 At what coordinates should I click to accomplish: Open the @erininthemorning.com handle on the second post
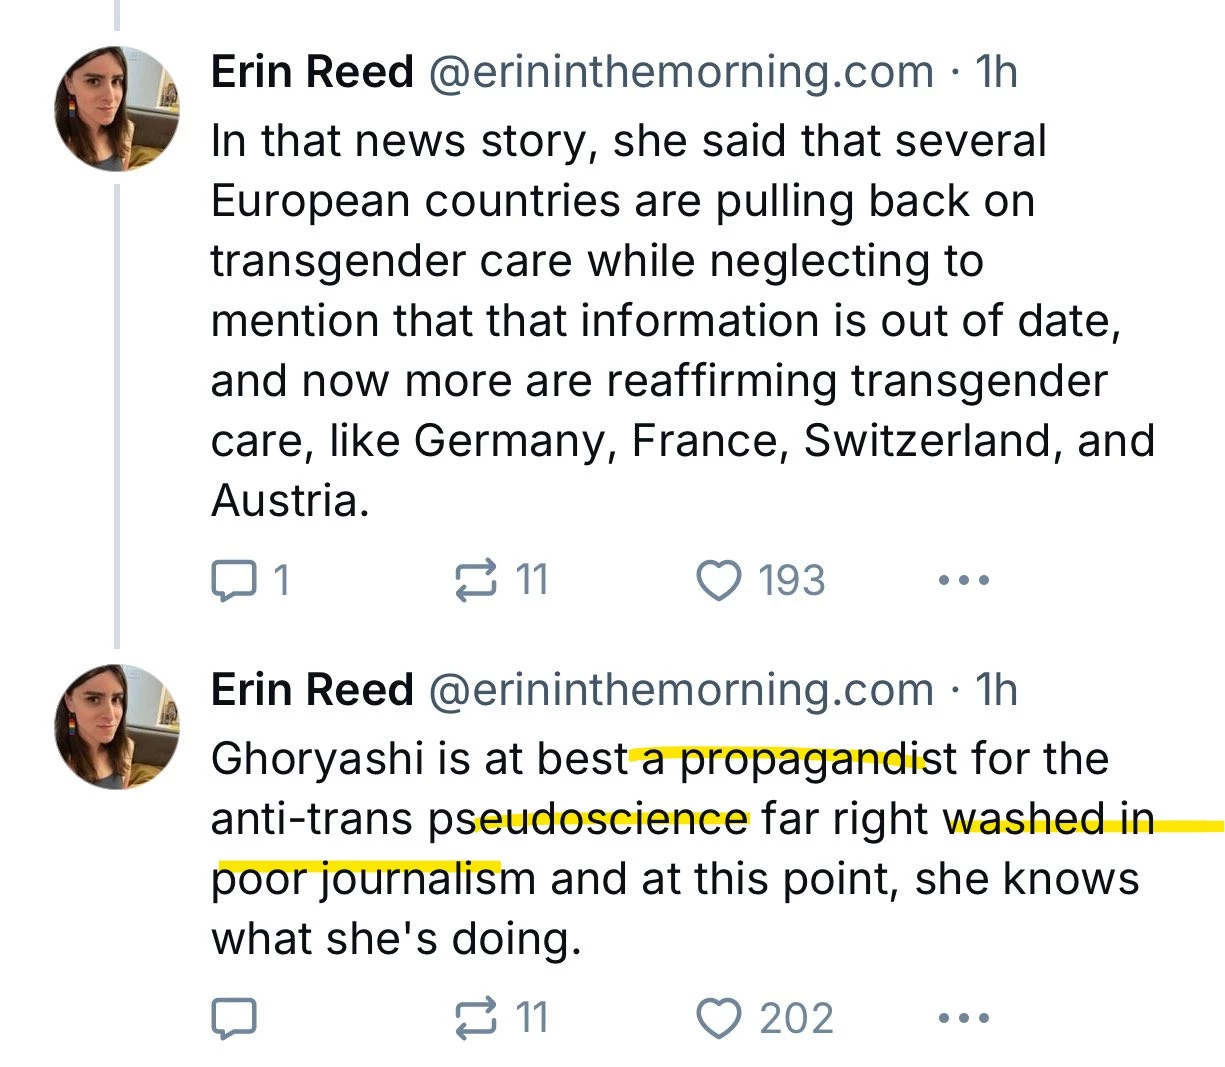pos(680,690)
